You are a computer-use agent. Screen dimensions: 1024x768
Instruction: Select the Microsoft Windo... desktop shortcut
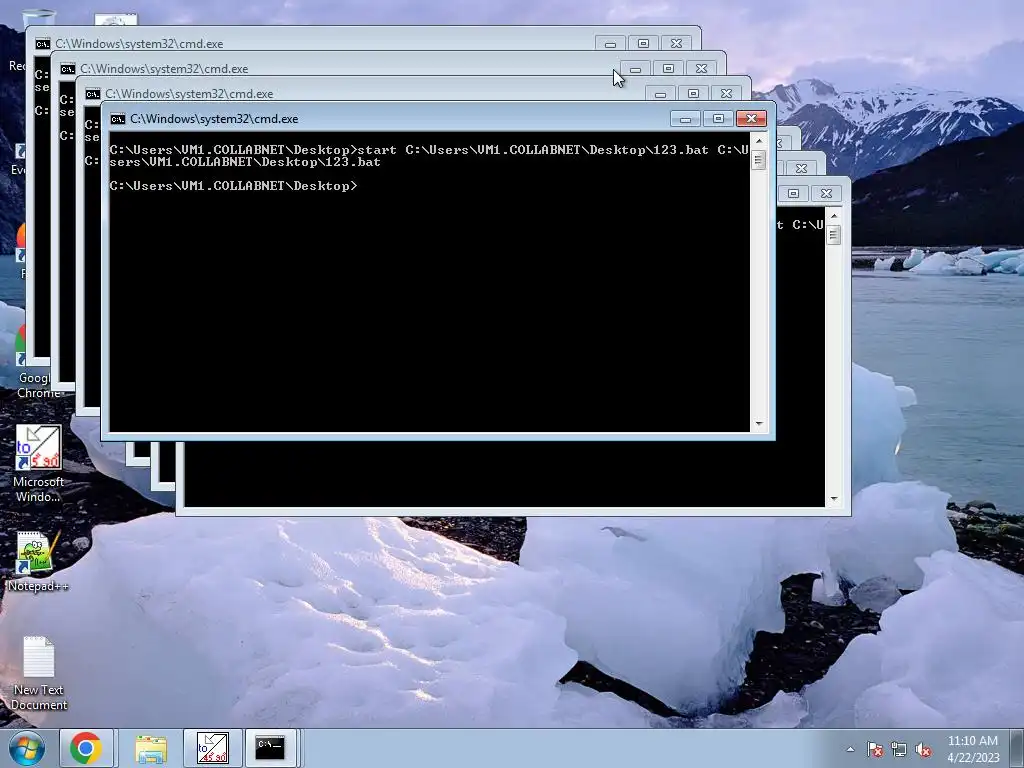point(39,464)
